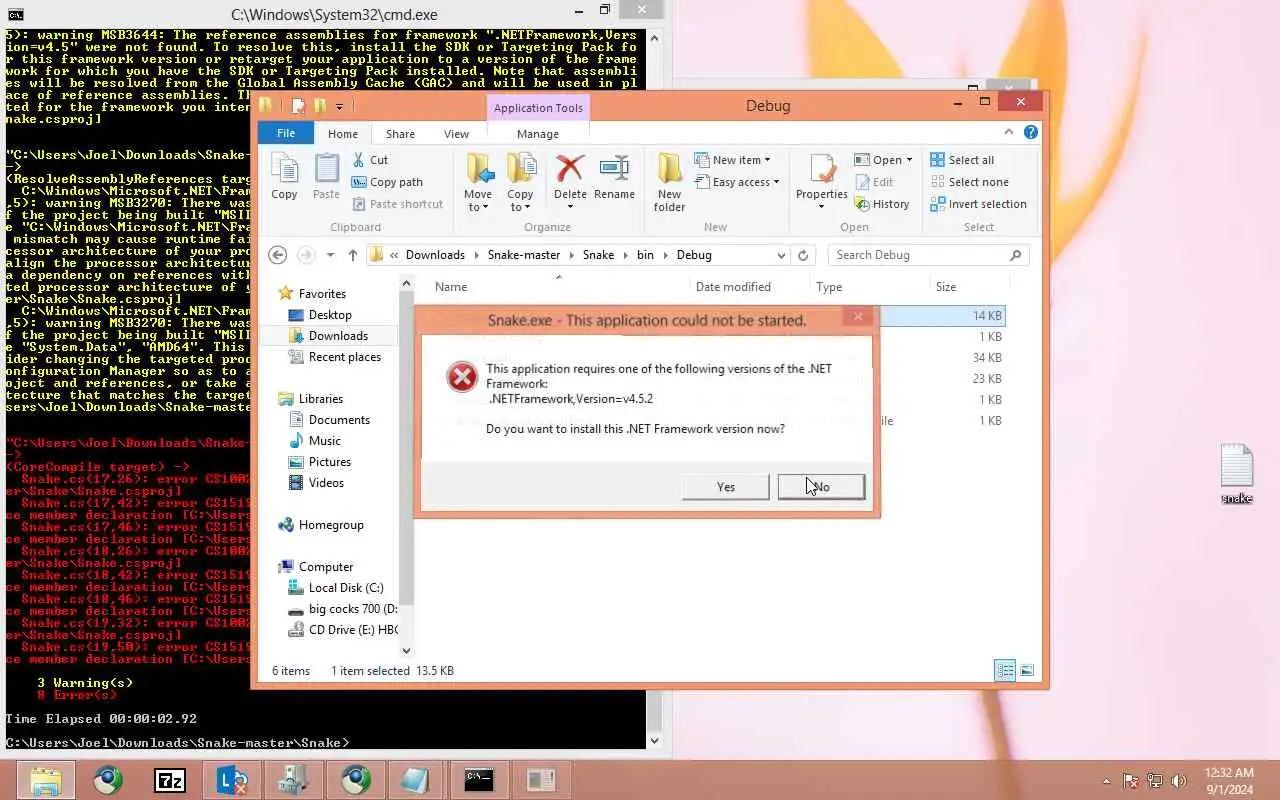Show hidden system tray icons
1280x800 pixels.
coord(1106,781)
